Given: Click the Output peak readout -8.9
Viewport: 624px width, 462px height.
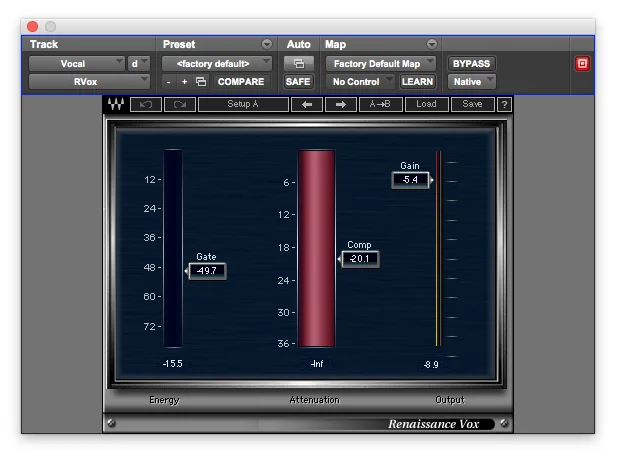Looking at the screenshot, I should [431, 365].
